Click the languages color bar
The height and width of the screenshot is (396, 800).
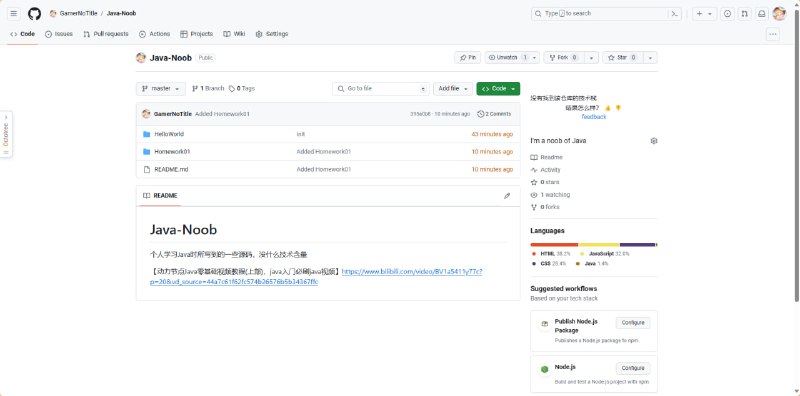[x=594, y=245]
